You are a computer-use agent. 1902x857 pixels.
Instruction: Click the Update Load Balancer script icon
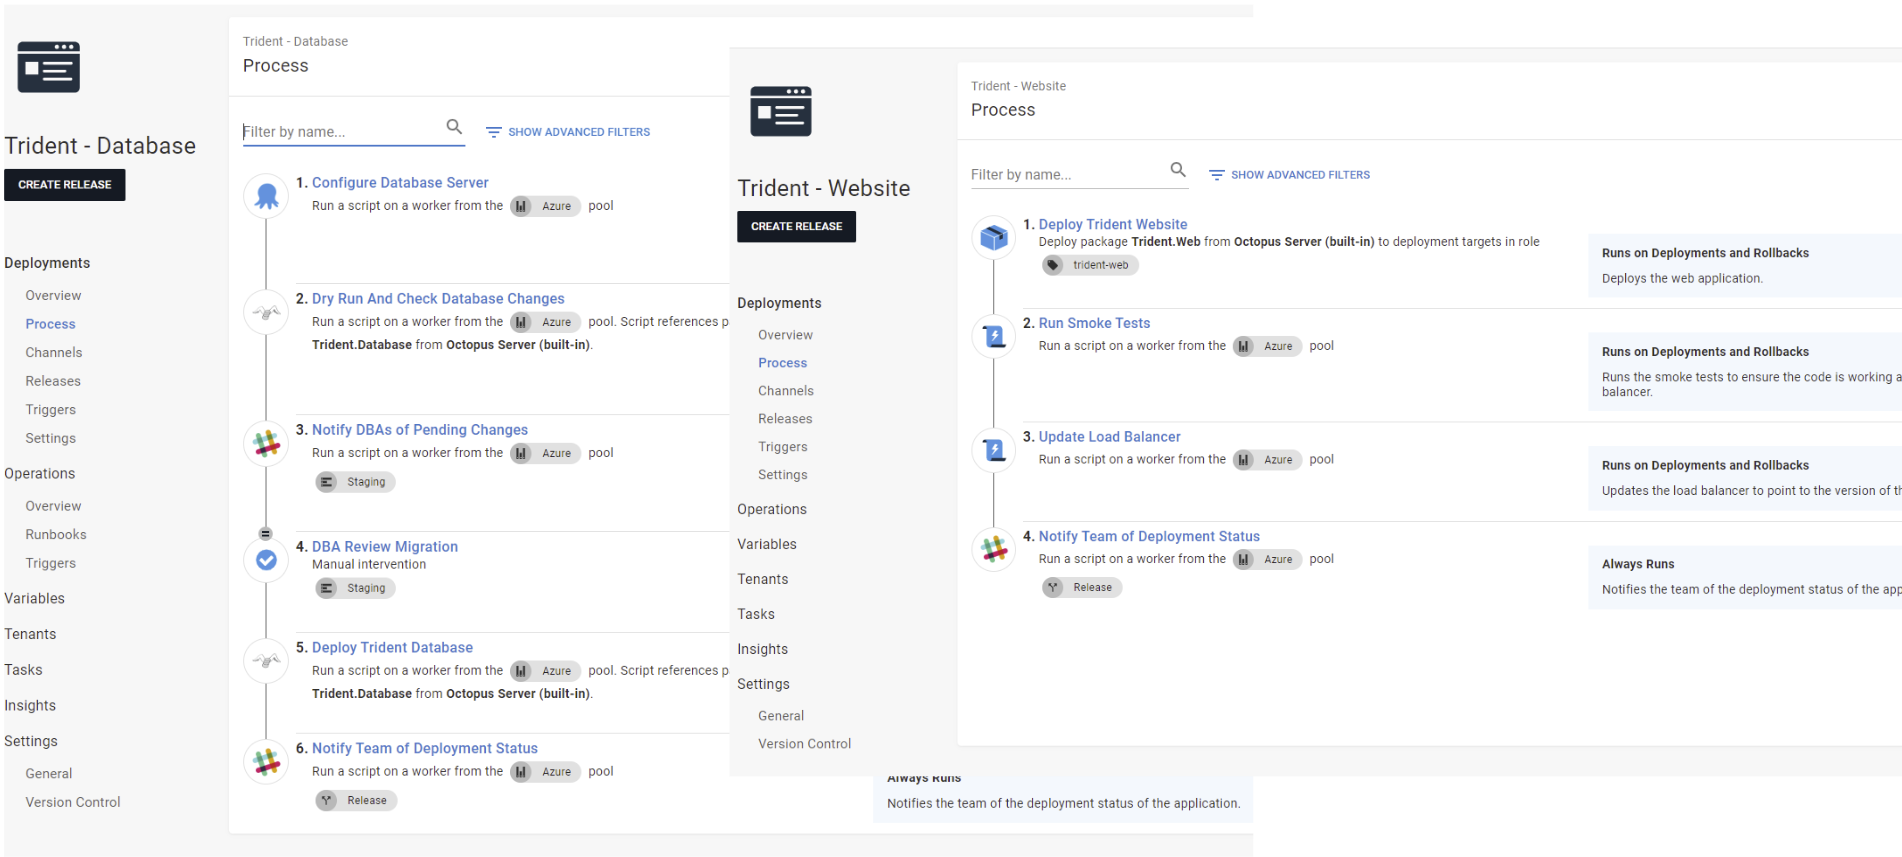[993, 450]
